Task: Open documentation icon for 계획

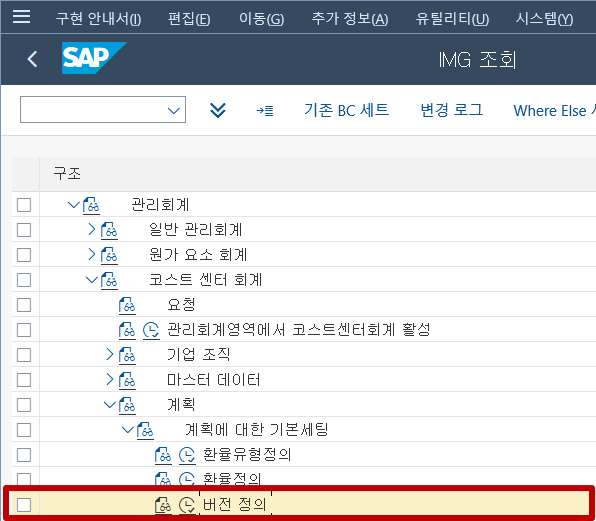Action: tap(127, 405)
